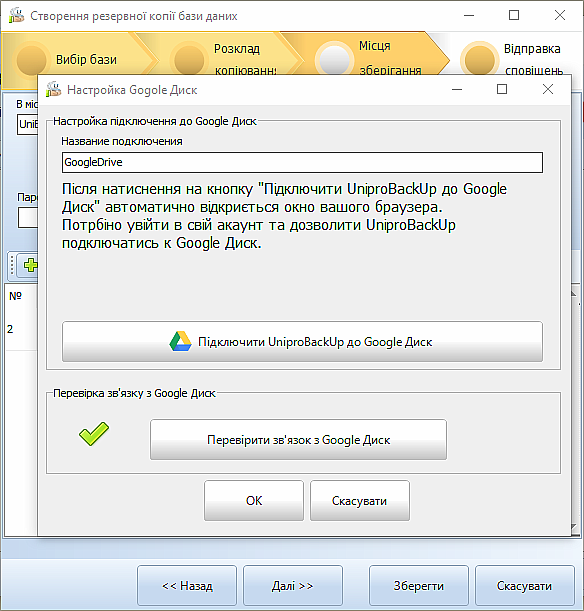Maximize the main backup creation window
The height and width of the screenshot is (611, 584).
(514, 15)
